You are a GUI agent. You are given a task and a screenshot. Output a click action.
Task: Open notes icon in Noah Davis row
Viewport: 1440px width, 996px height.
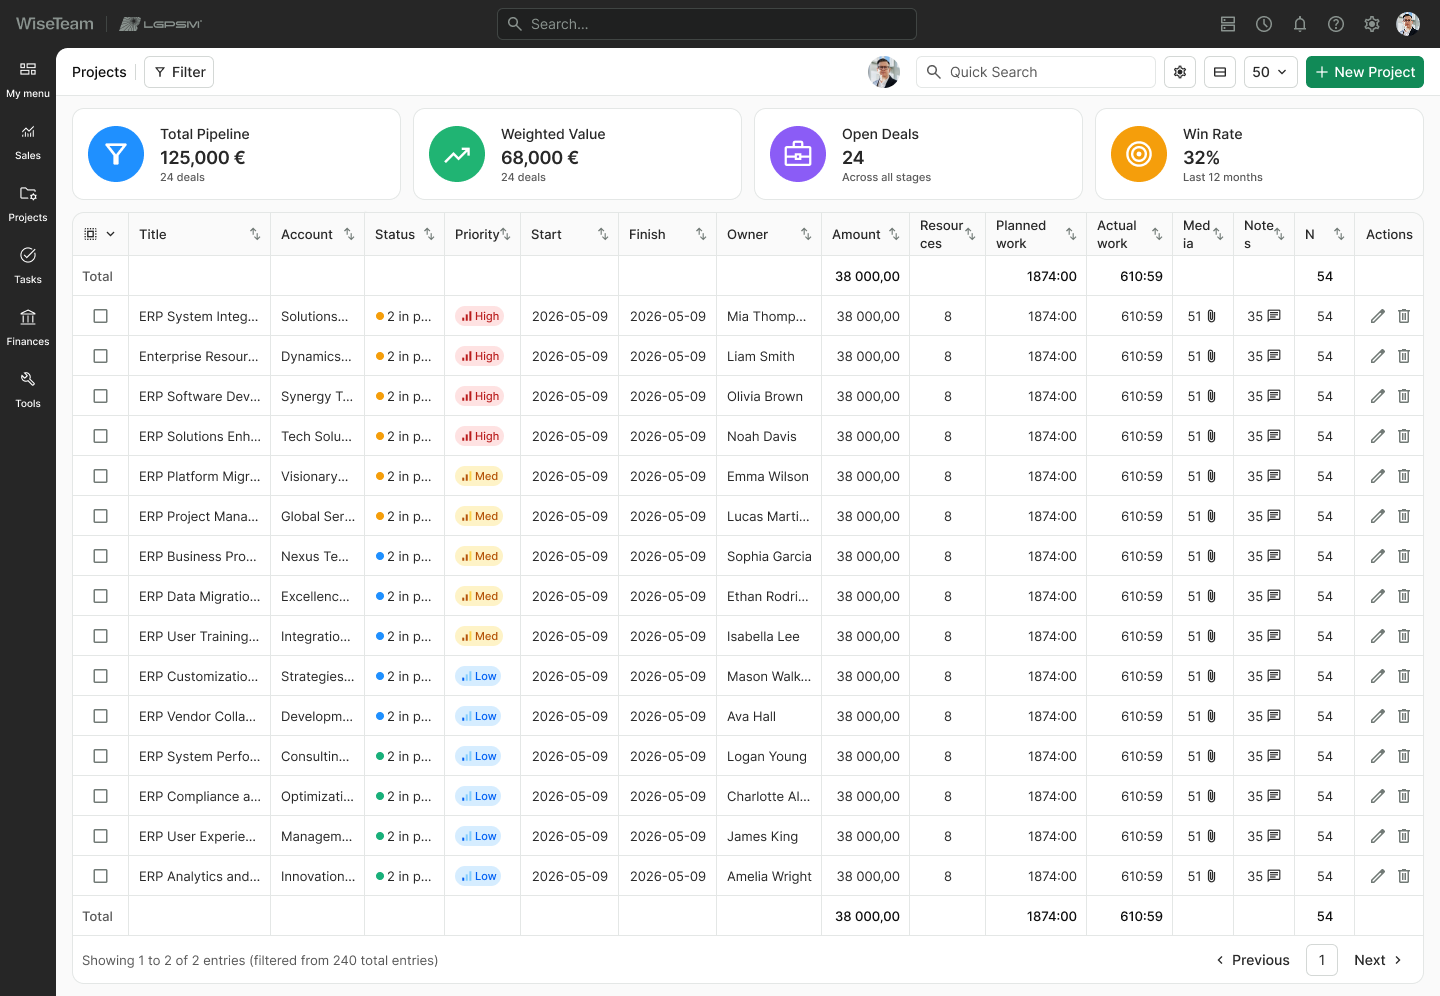[x=1274, y=436]
